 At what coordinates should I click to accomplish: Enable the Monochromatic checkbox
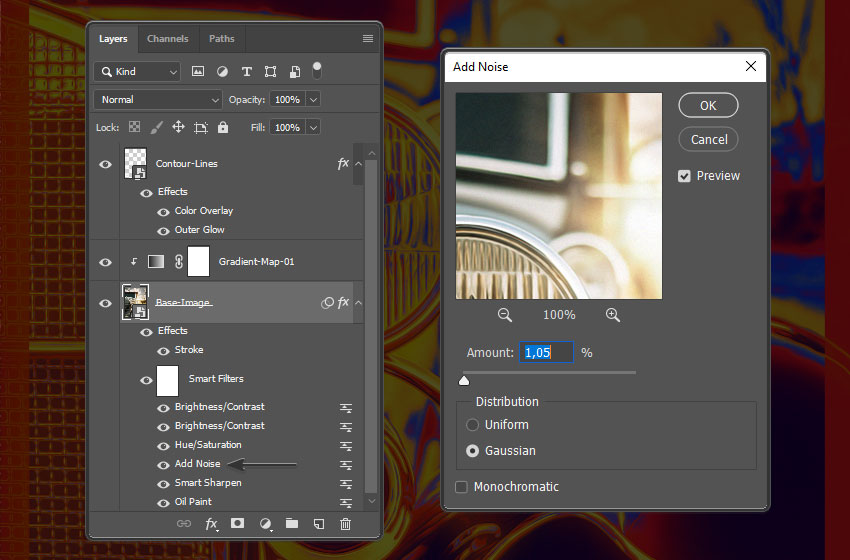[x=461, y=487]
